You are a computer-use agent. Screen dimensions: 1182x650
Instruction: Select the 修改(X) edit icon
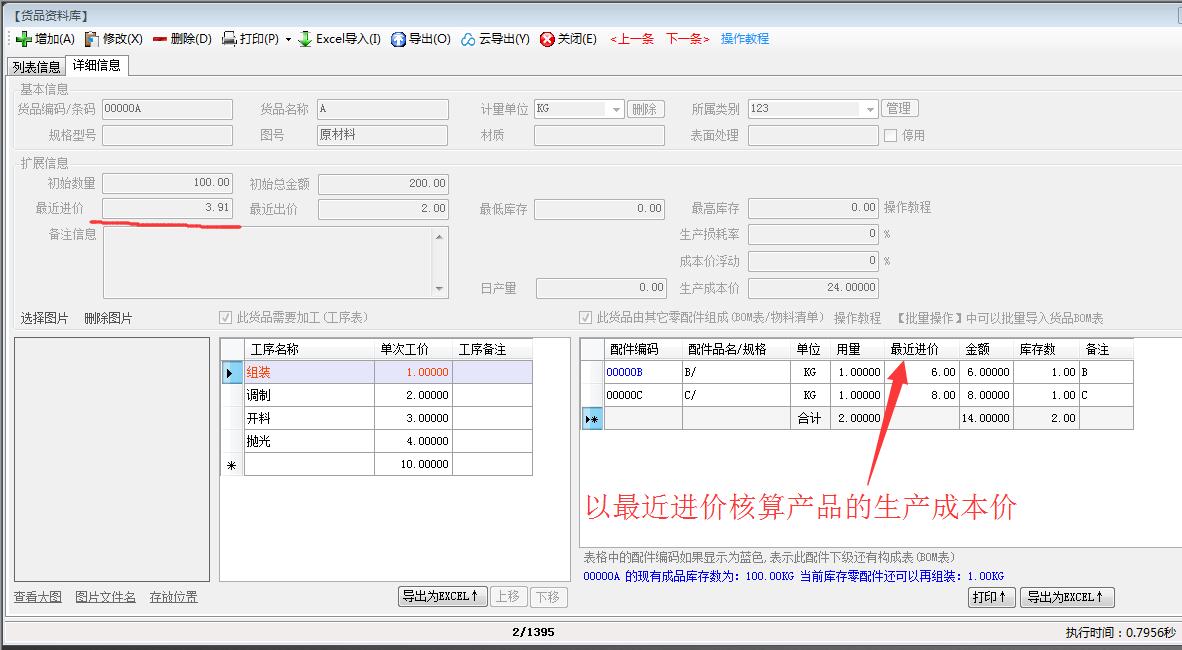click(90, 40)
